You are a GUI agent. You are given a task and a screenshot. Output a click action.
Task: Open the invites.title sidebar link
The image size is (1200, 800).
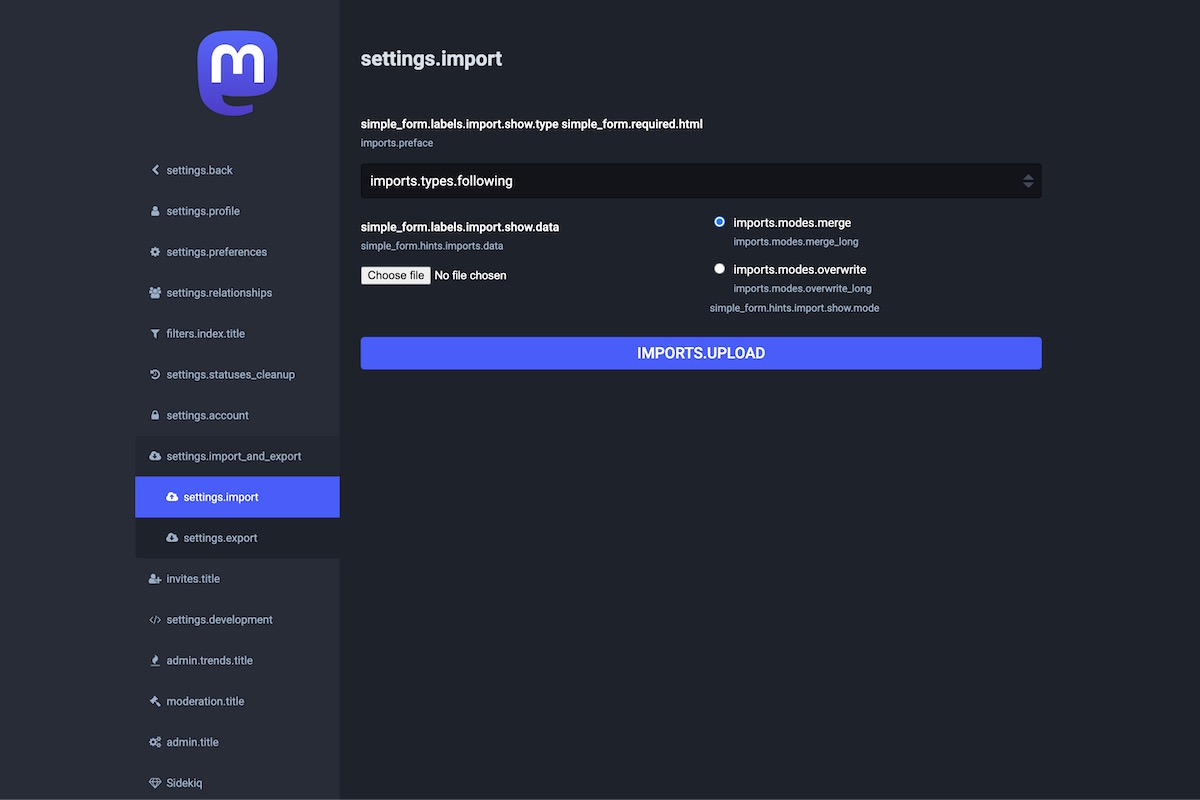pyautogui.click(x=192, y=579)
